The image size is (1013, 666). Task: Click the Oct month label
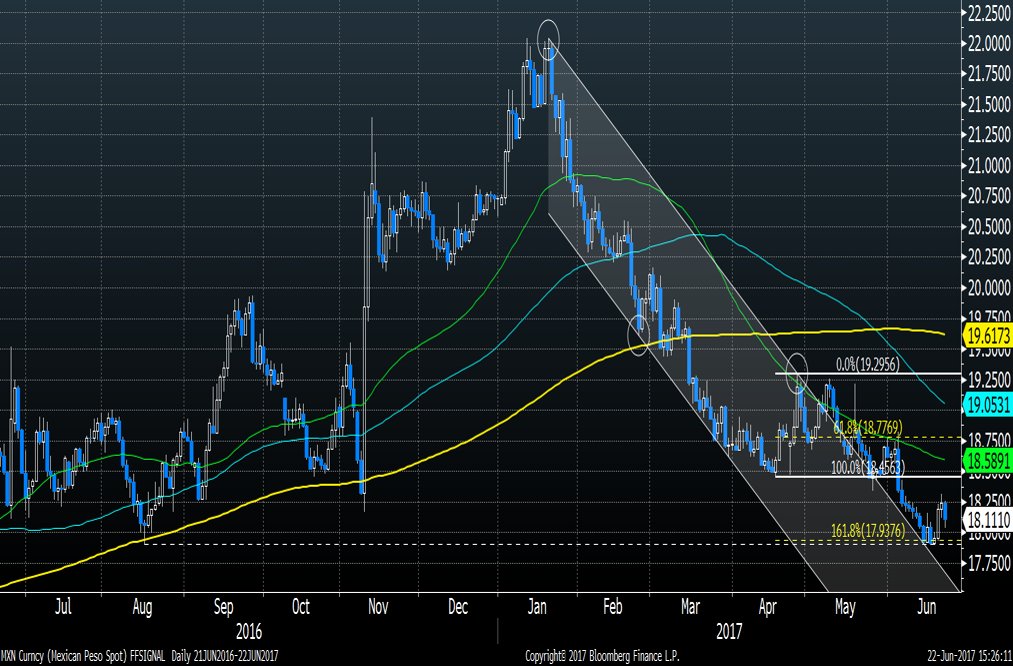click(300, 607)
